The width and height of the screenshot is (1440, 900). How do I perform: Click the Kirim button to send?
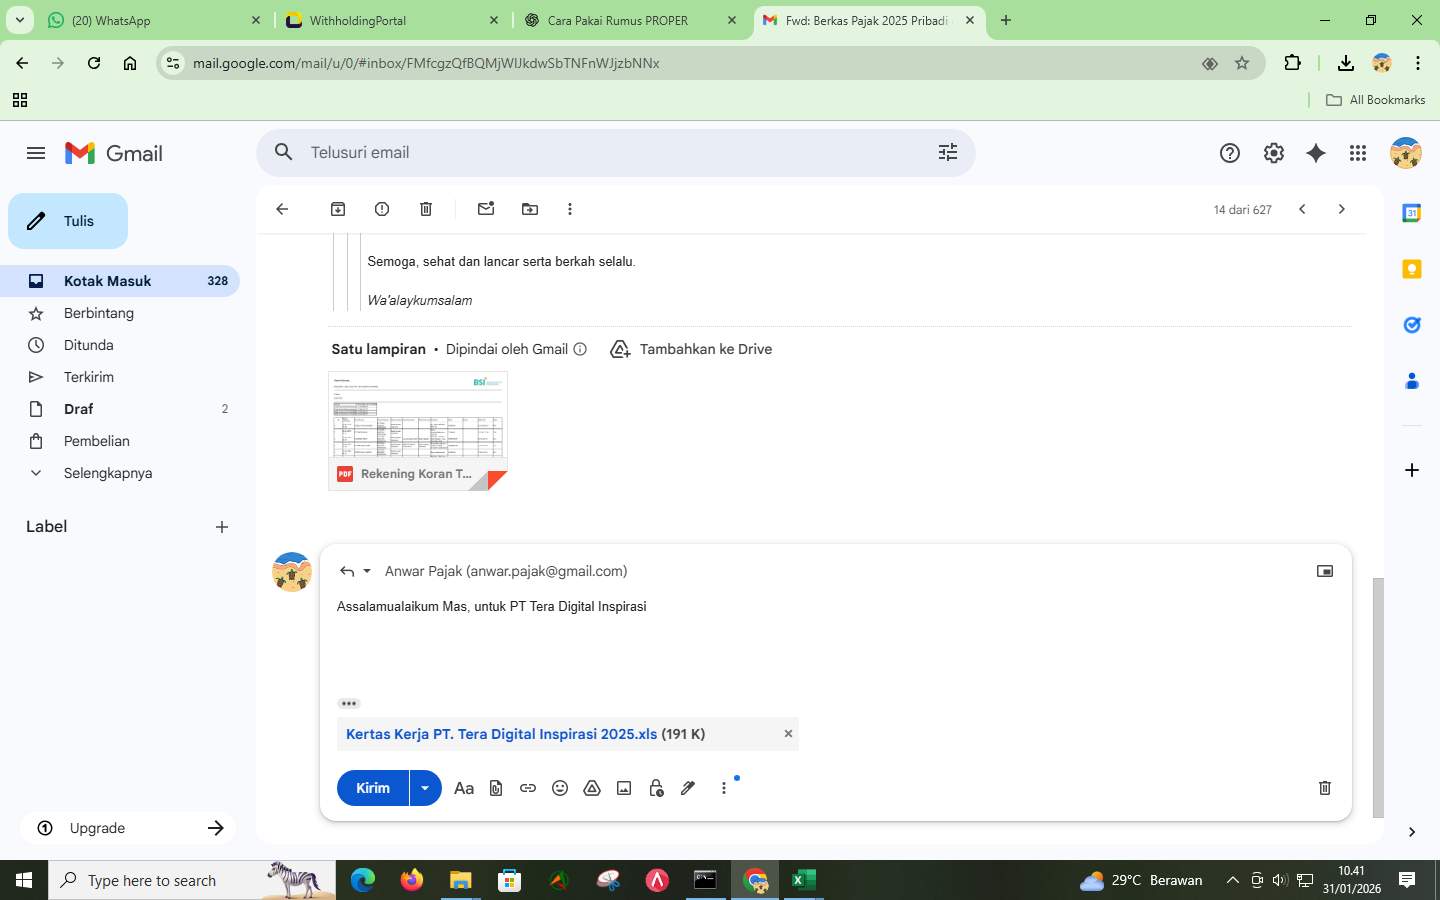(371, 788)
